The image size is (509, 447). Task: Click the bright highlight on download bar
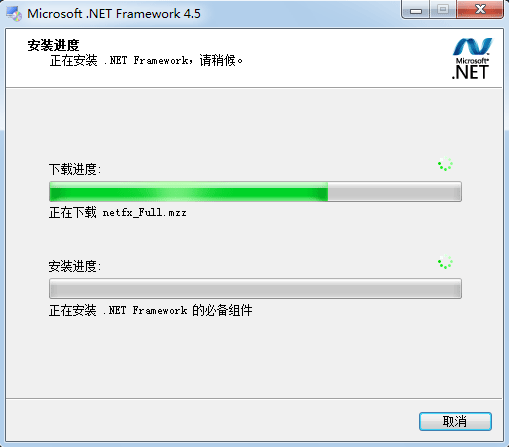point(180,192)
